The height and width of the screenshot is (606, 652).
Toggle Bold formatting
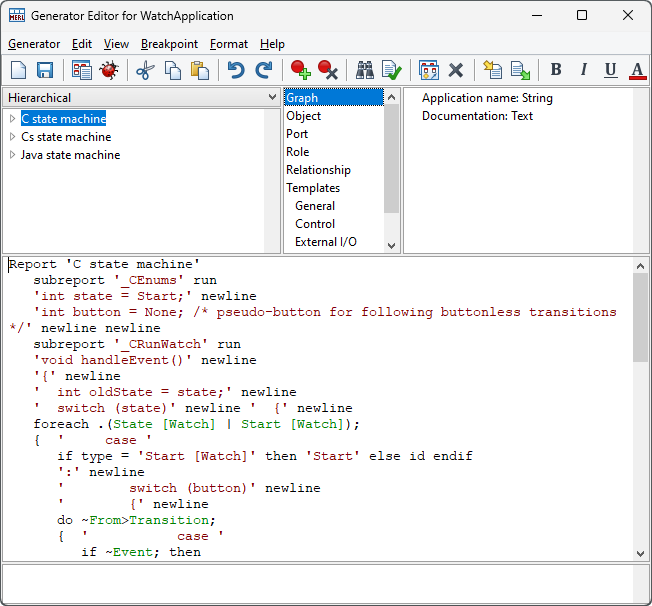(556, 69)
